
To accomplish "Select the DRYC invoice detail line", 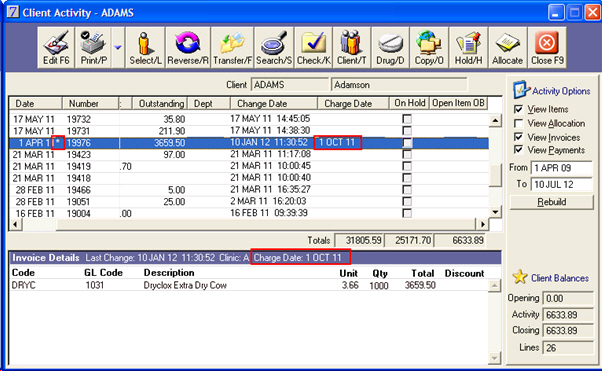I will pos(248,285).
